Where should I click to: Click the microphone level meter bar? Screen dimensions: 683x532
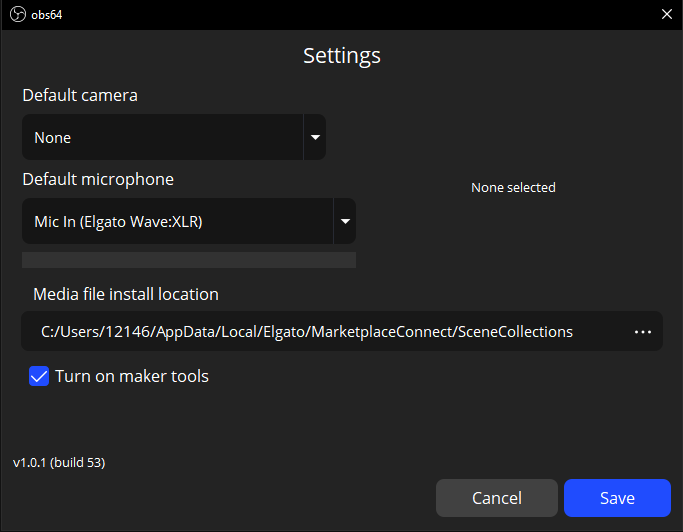tap(189, 260)
